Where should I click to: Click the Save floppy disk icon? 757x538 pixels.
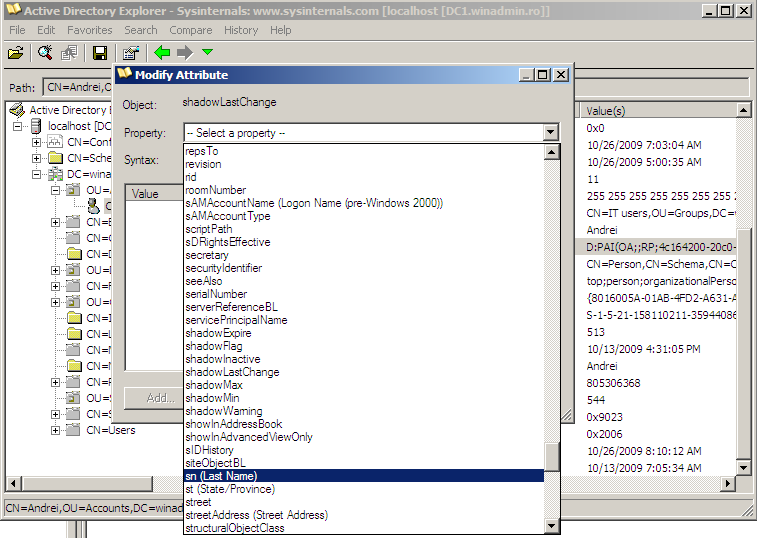pos(100,53)
